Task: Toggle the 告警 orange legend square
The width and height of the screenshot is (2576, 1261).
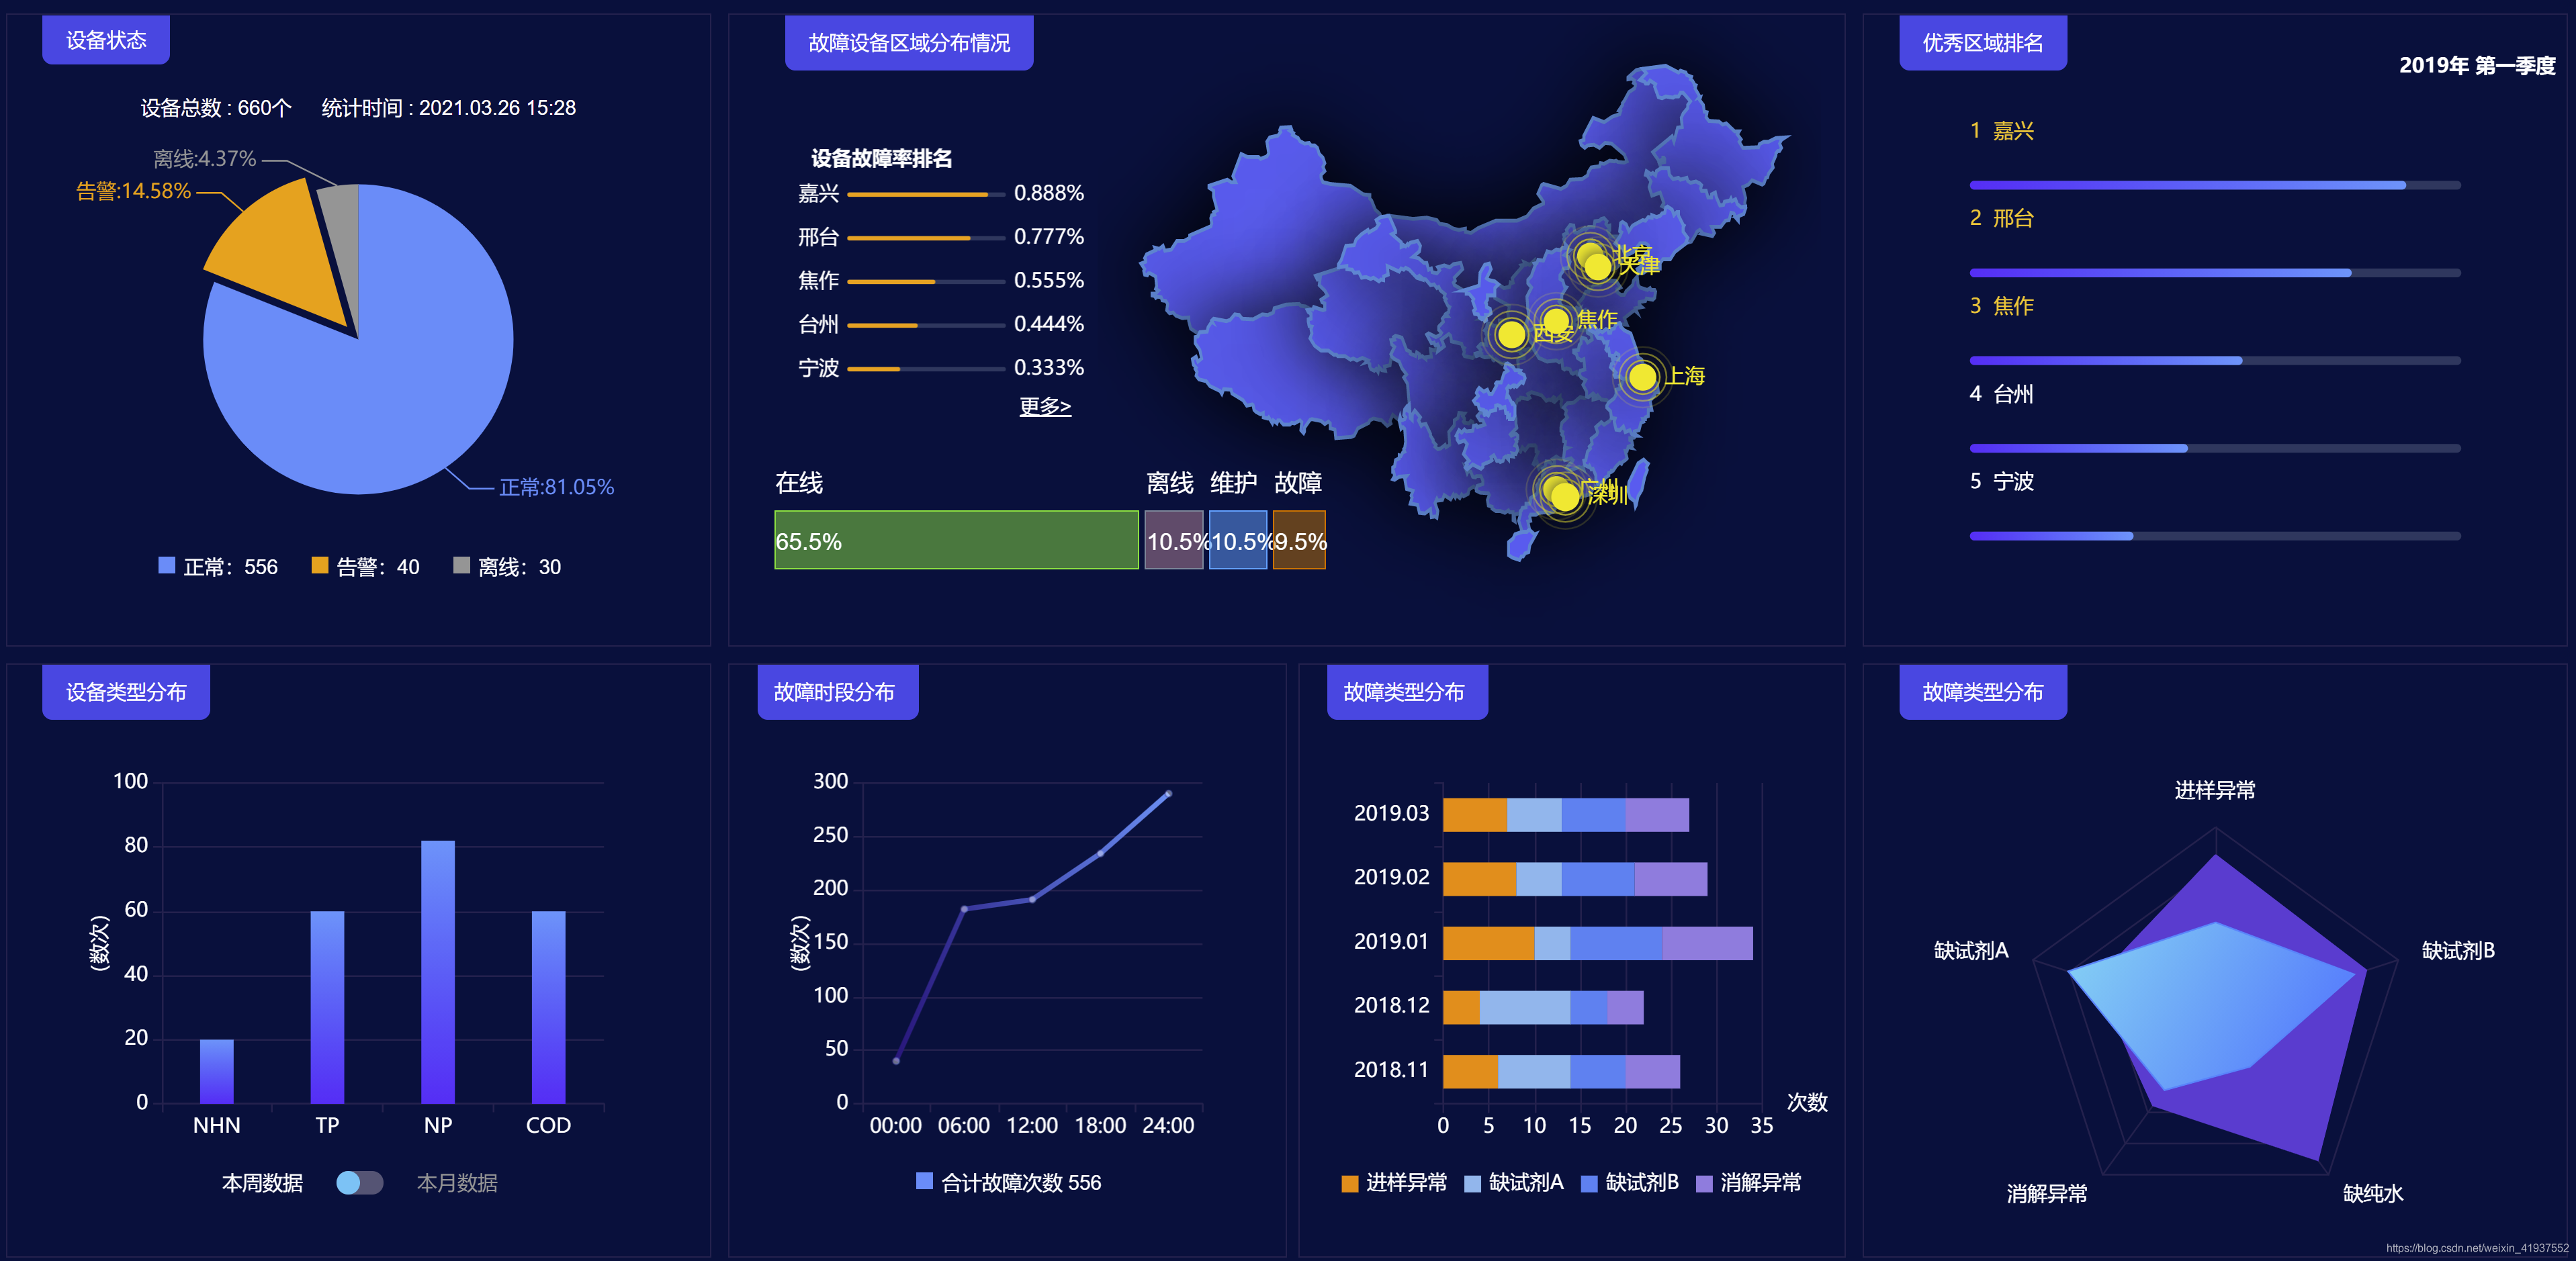Action: (320, 566)
